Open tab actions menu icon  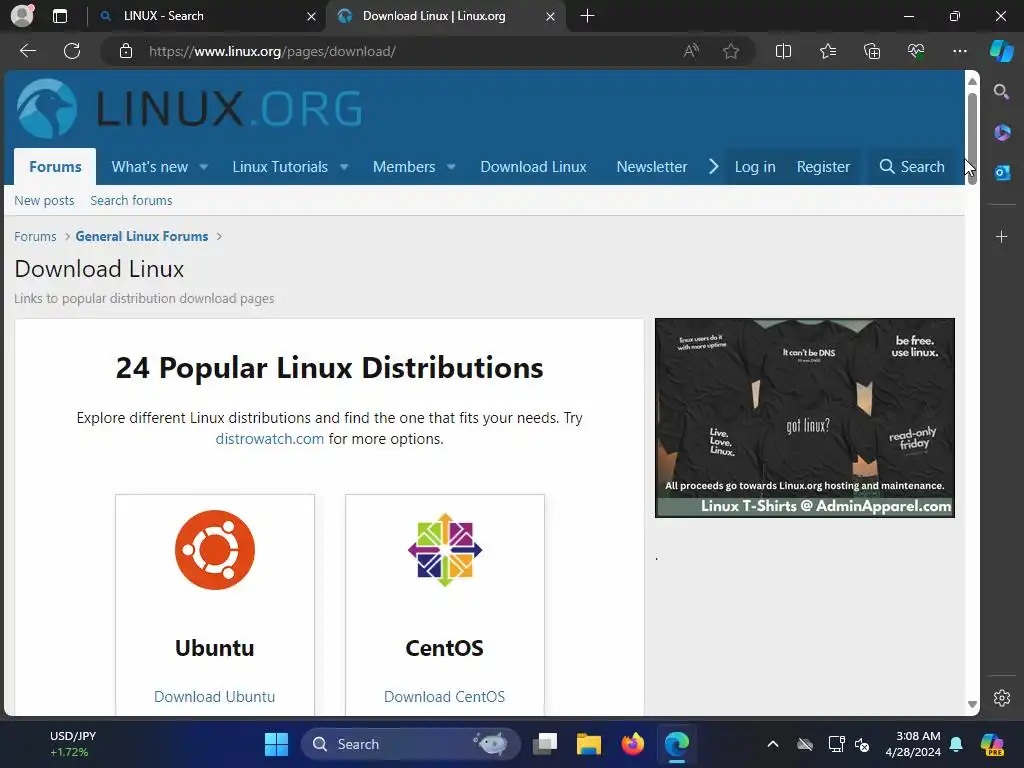tap(60, 16)
